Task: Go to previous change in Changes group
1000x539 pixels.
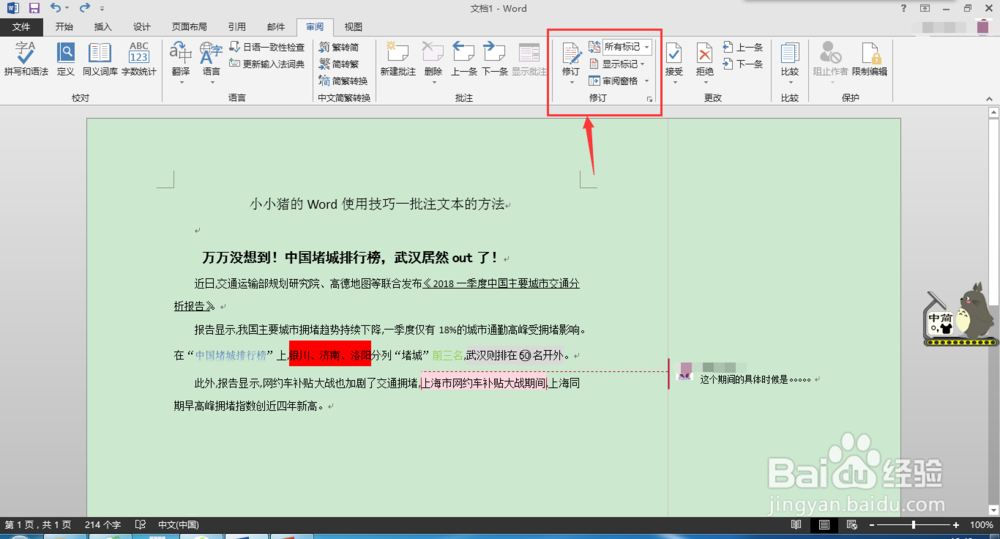Action: coord(743,47)
